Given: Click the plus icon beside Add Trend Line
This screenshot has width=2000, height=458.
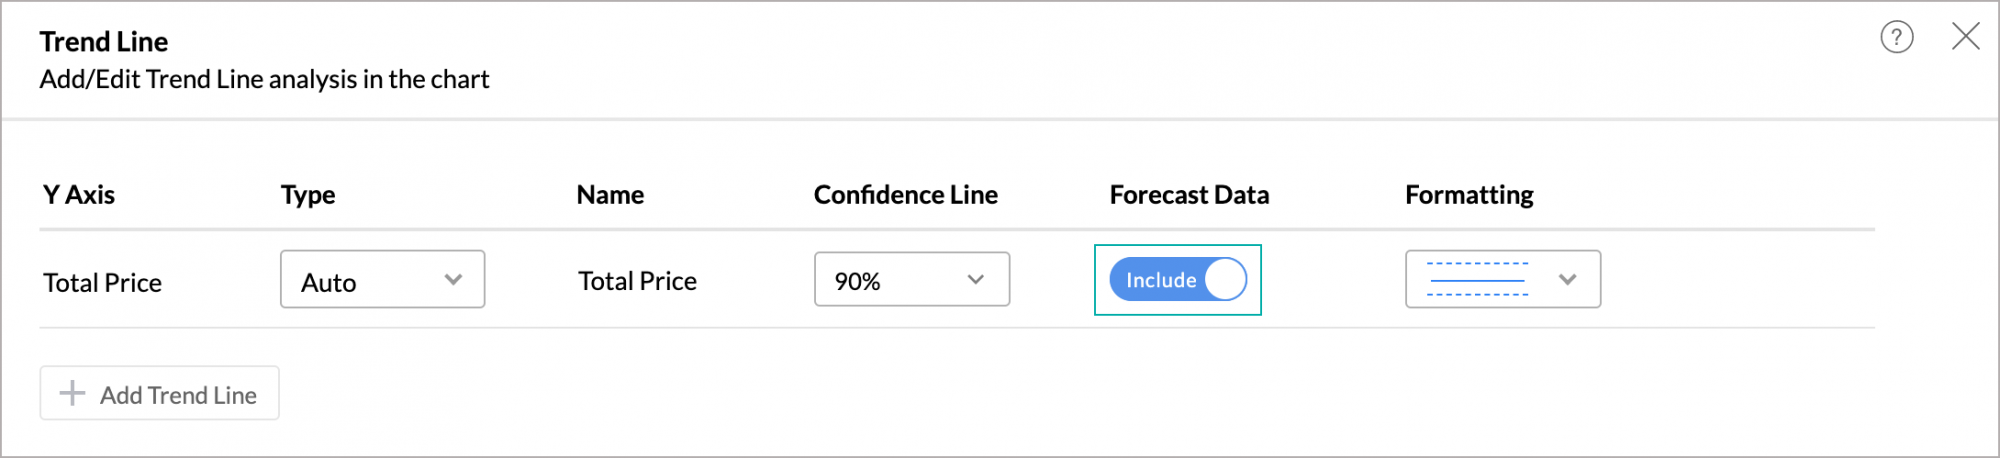Looking at the screenshot, I should (72, 393).
